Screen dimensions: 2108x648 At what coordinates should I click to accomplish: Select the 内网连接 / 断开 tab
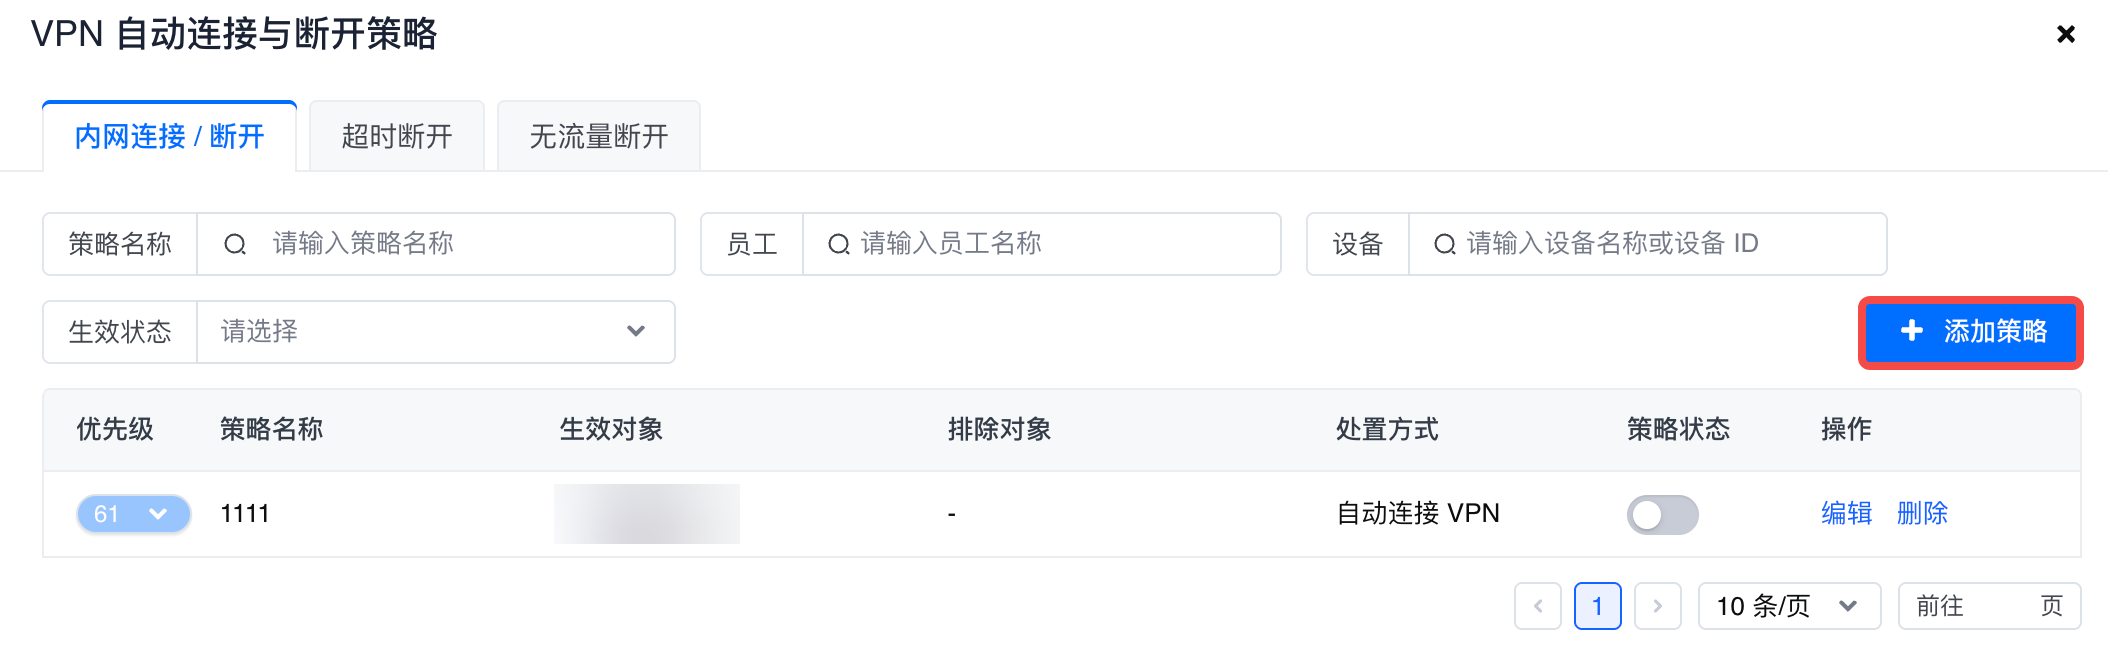(x=169, y=137)
